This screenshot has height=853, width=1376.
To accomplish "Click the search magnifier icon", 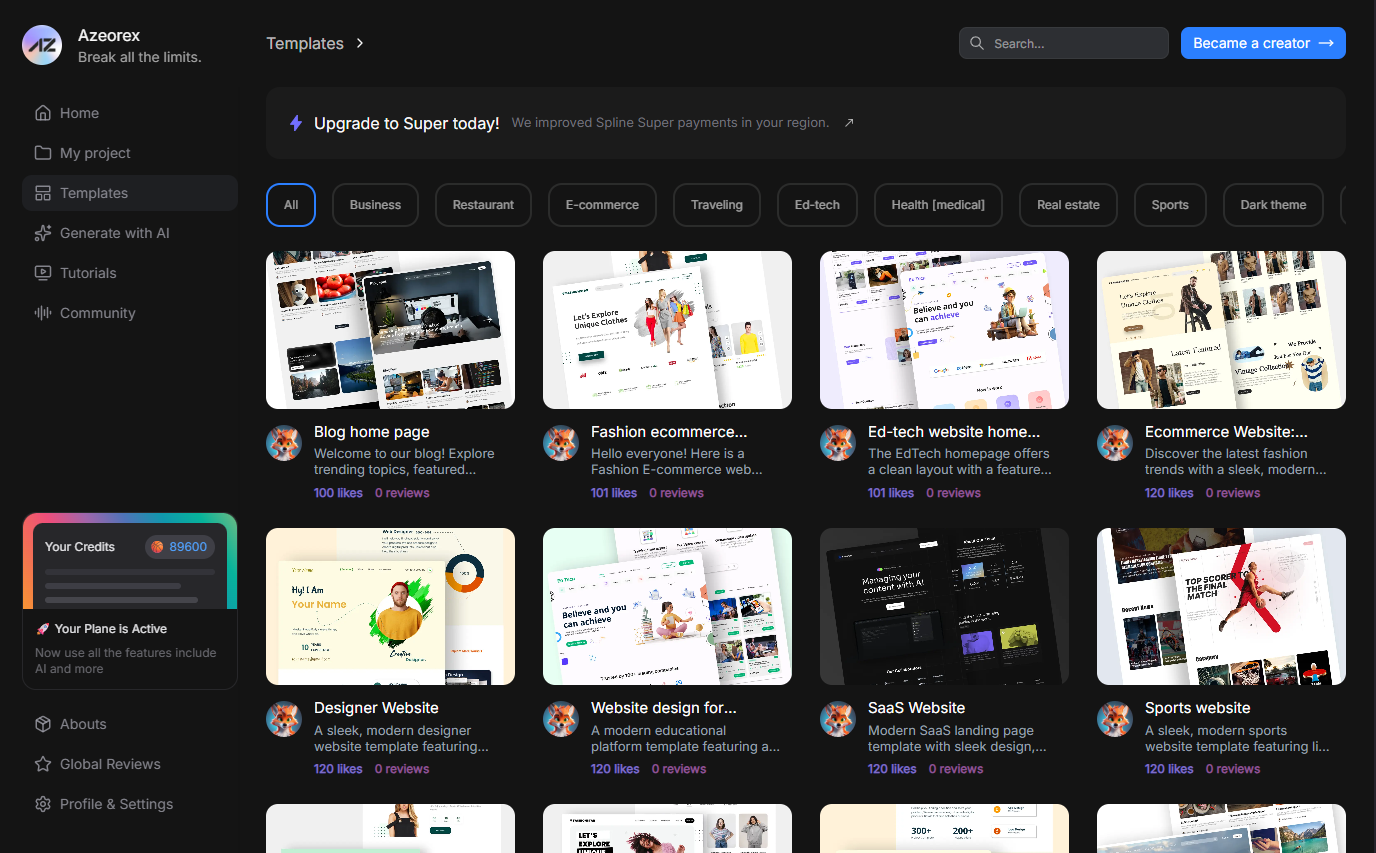I will 978,43.
